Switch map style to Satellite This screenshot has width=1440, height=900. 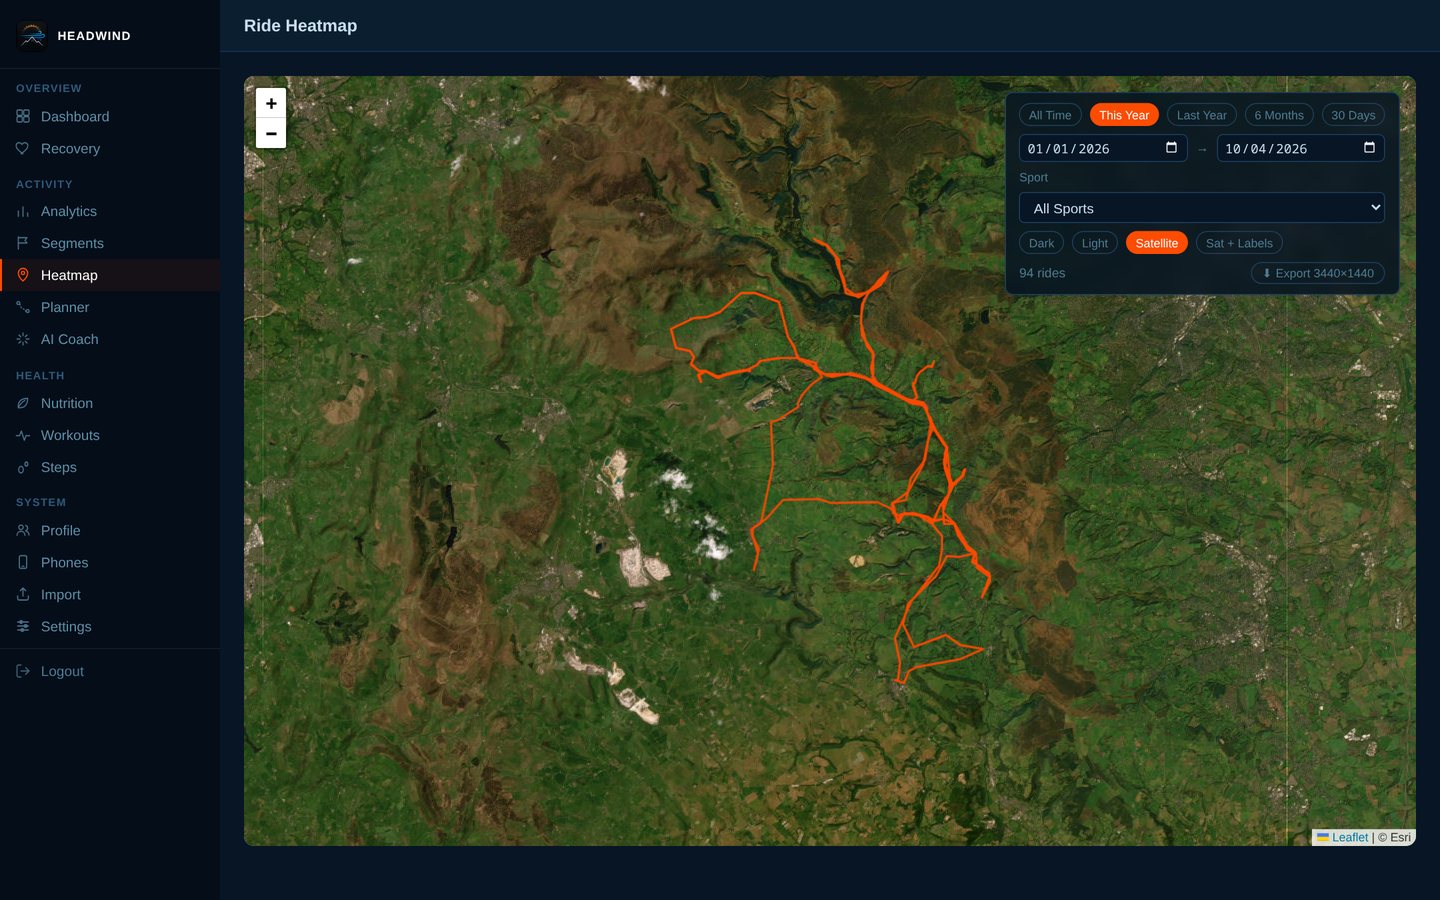1157,243
